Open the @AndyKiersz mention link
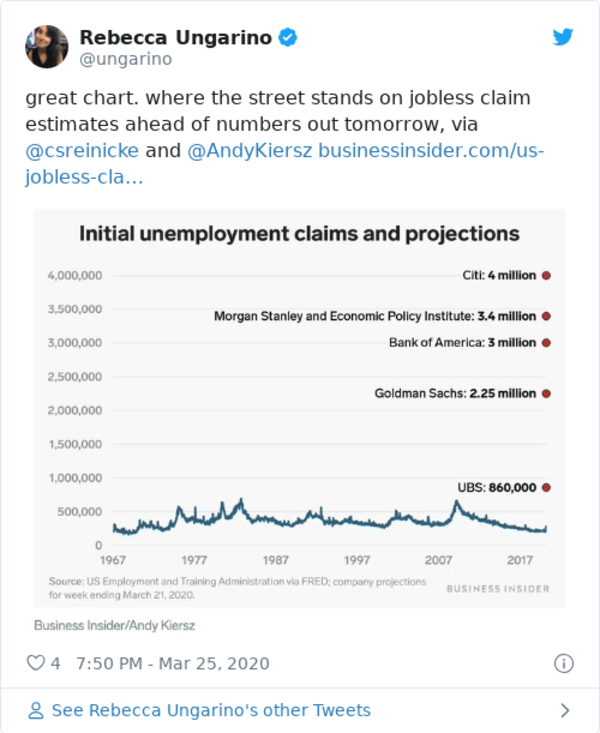The width and height of the screenshot is (600, 733). [249, 151]
